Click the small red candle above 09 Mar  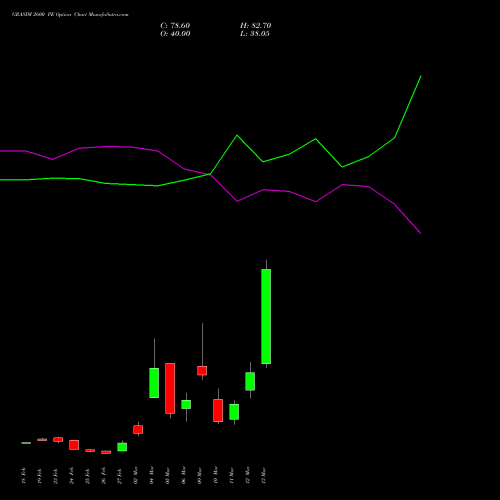202,371
